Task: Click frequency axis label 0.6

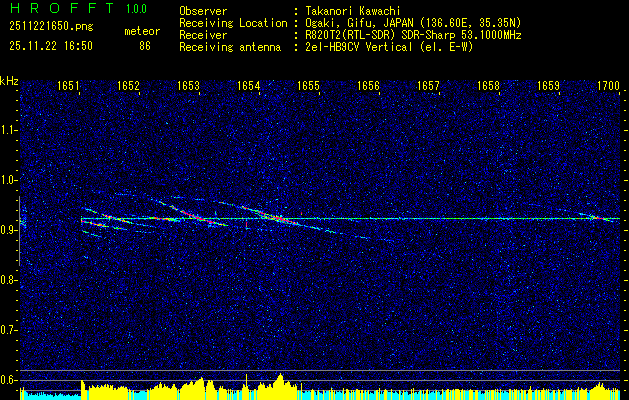Action: tap(9, 380)
